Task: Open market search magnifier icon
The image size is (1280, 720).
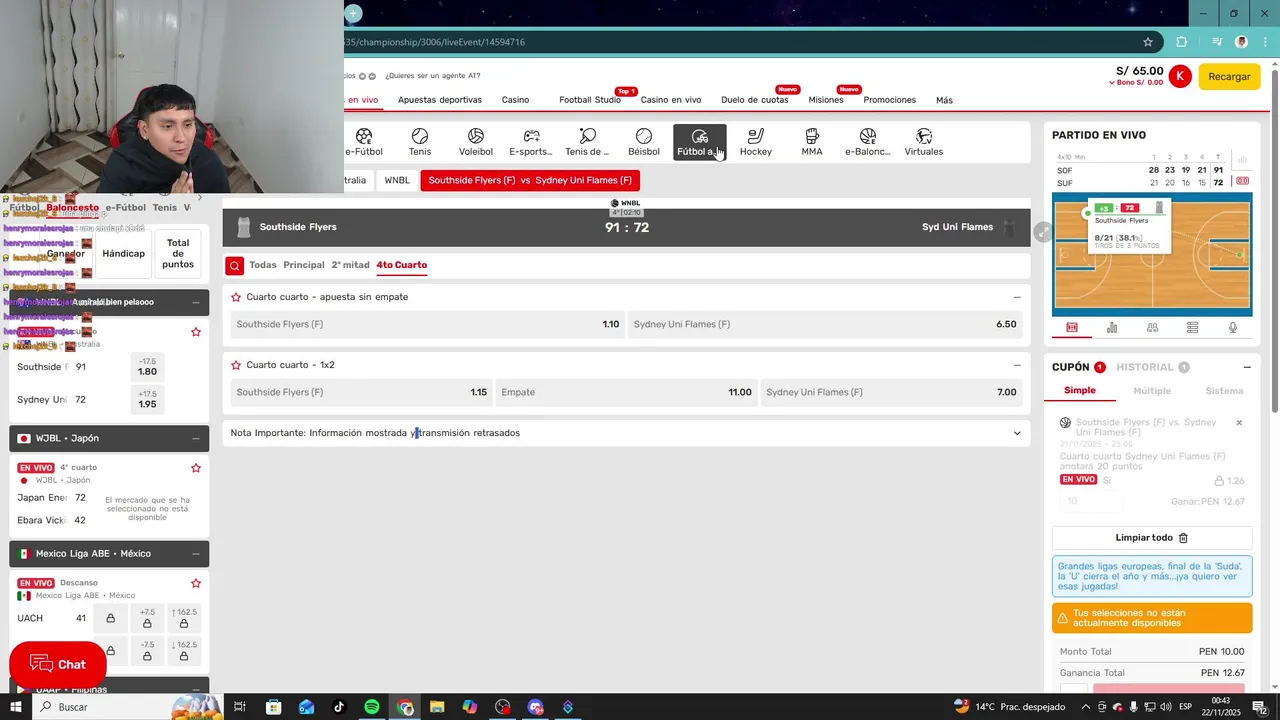Action: (x=234, y=265)
